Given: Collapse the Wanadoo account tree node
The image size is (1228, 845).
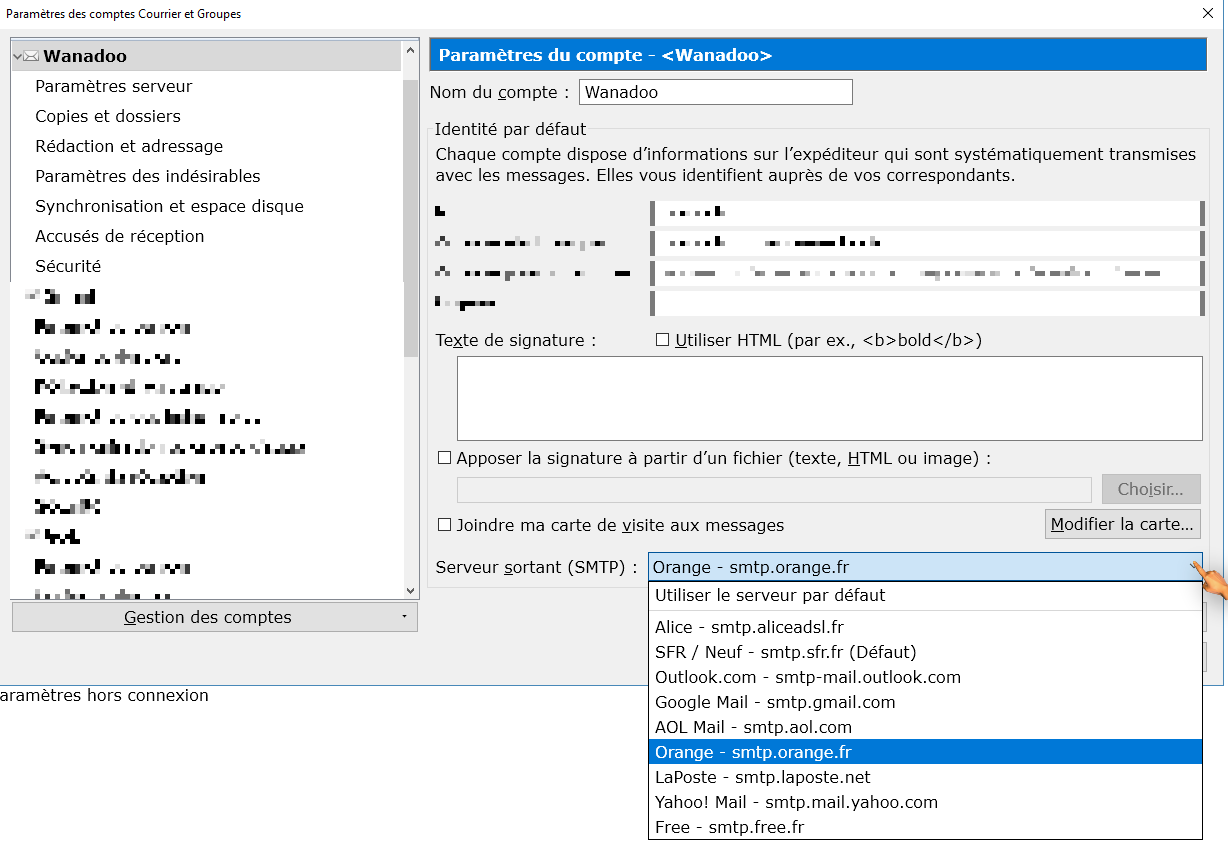Looking at the screenshot, I should [x=17, y=56].
